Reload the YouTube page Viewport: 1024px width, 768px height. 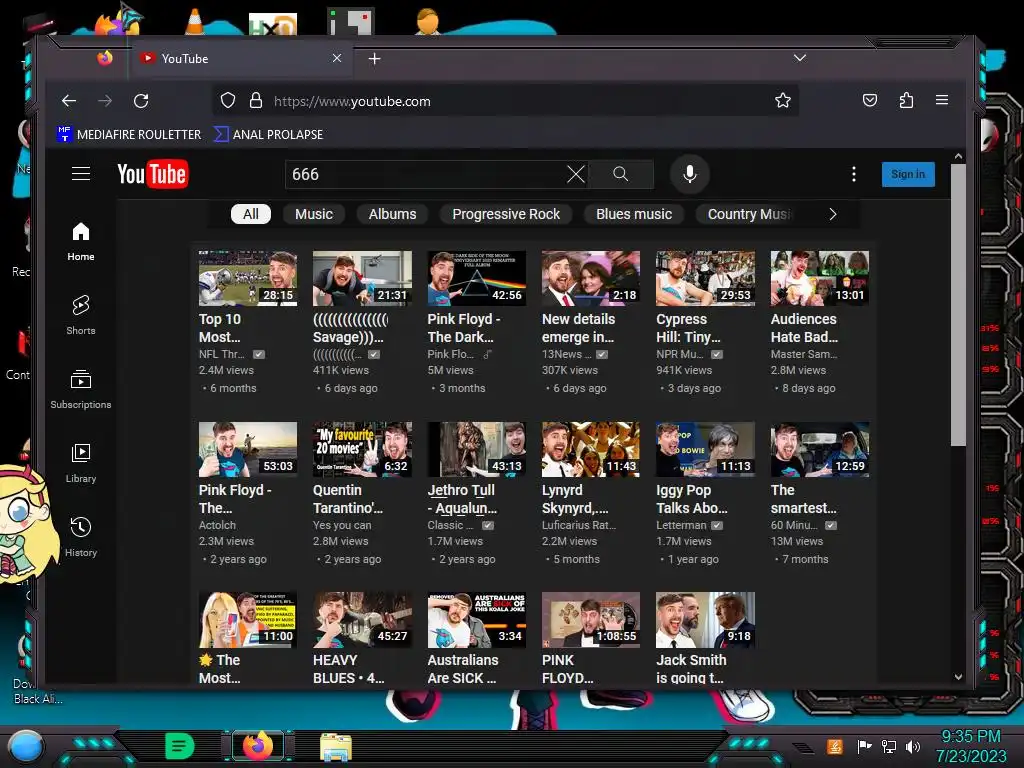[141, 101]
